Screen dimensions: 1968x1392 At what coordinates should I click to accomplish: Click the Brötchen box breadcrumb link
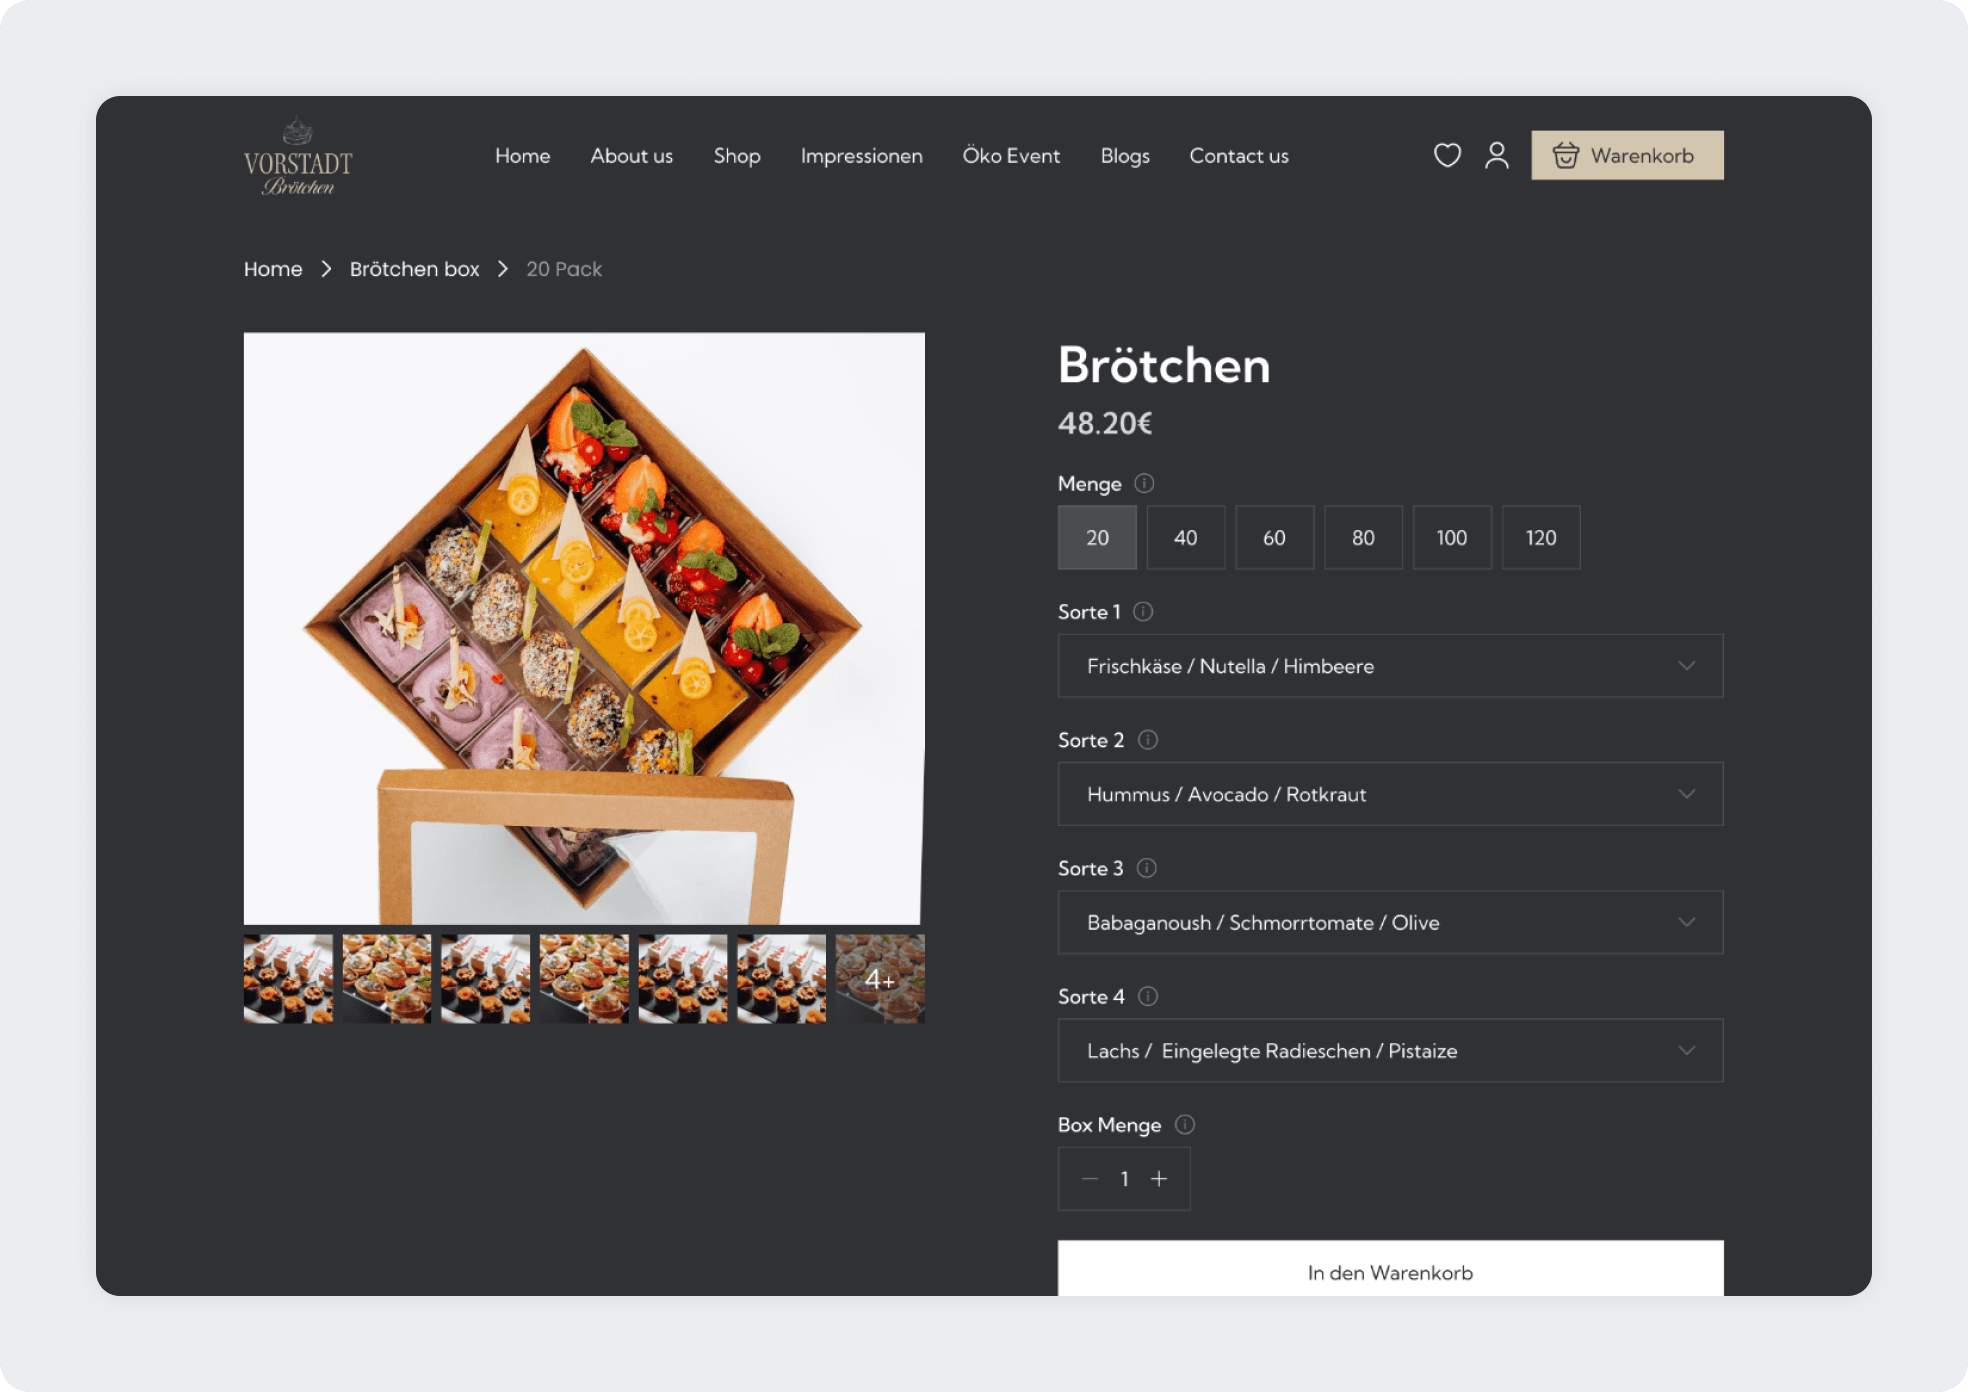[x=414, y=269]
